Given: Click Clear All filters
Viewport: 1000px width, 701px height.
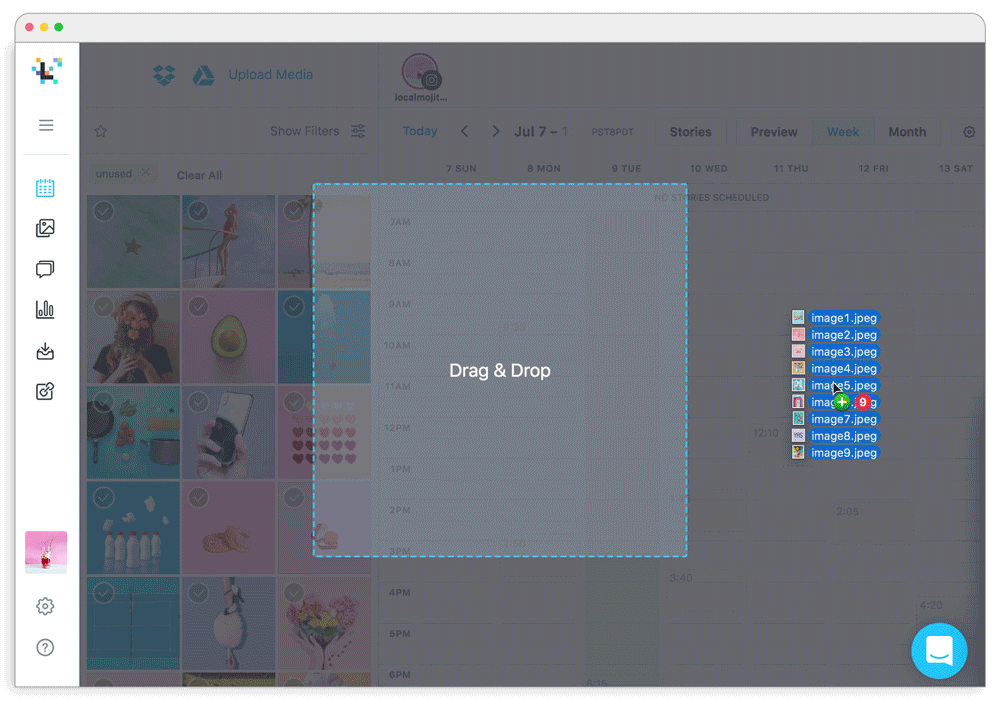Looking at the screenshot, I should (x=199, y=175).
